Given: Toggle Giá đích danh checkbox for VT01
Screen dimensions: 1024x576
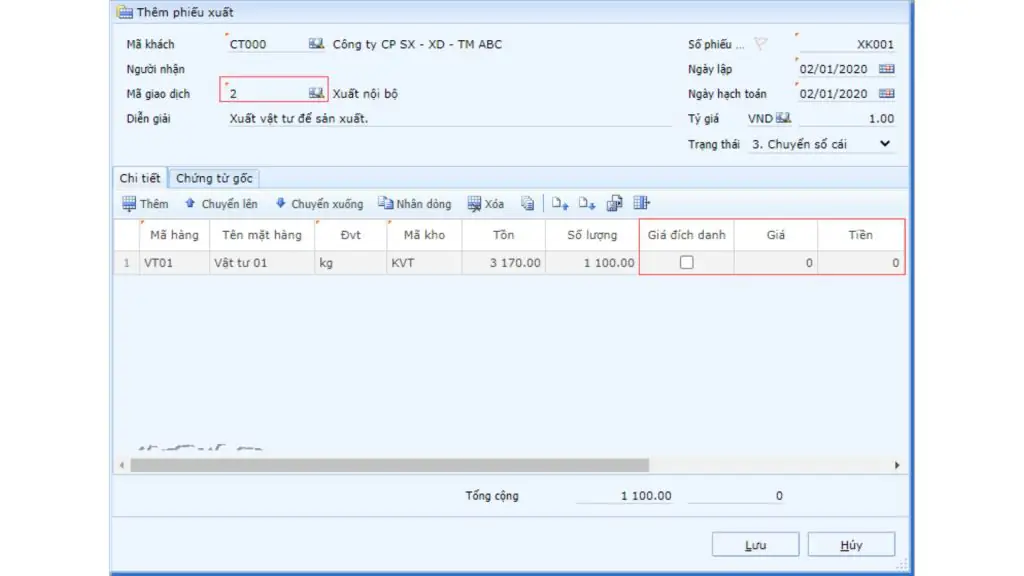Looking at the screenshot, I should 686,263.
